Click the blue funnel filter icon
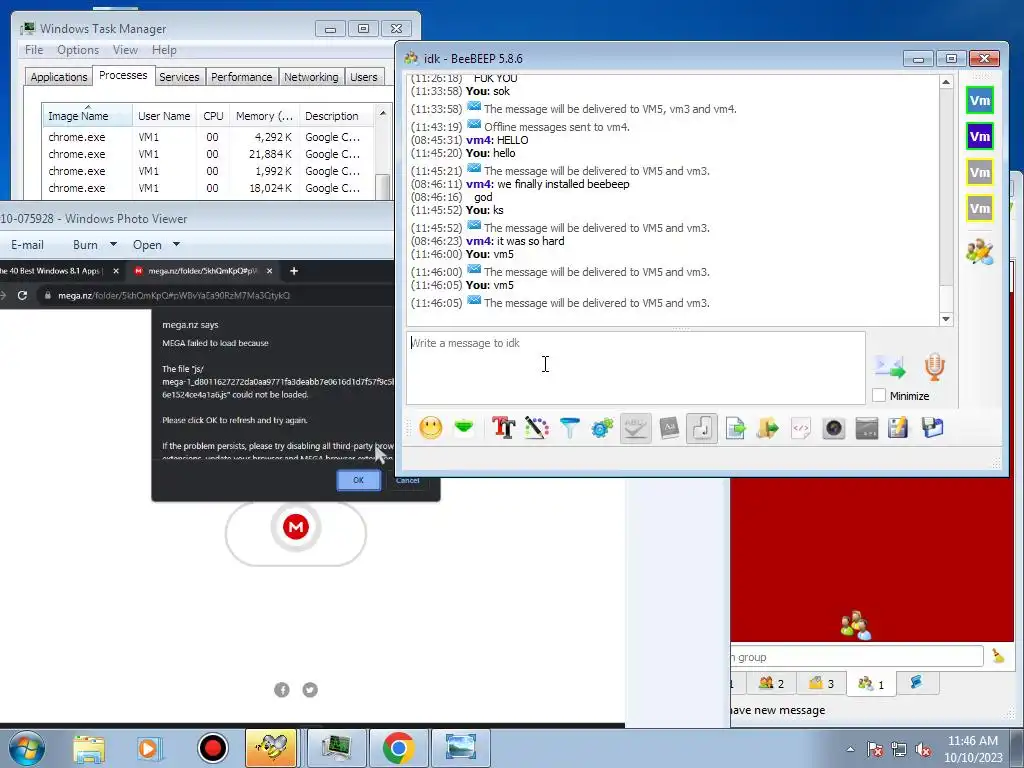This screenshot has width=1024, height=768. click(x=569, y=428)
